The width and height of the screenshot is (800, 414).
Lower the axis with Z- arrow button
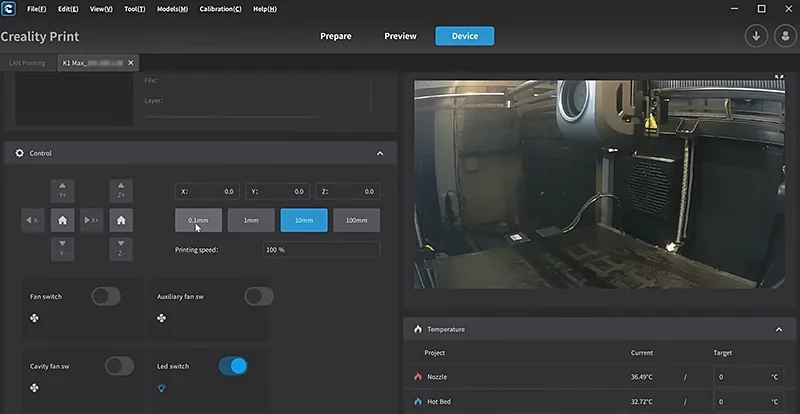pos(121,249)
